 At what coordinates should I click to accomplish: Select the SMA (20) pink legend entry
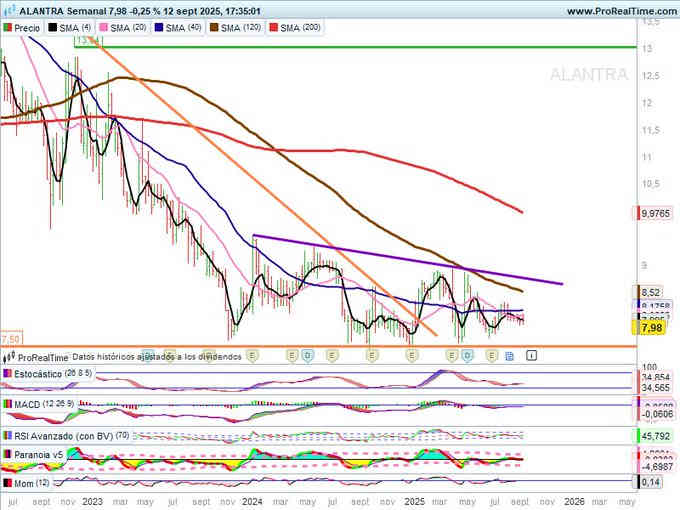tap(123, 28)
